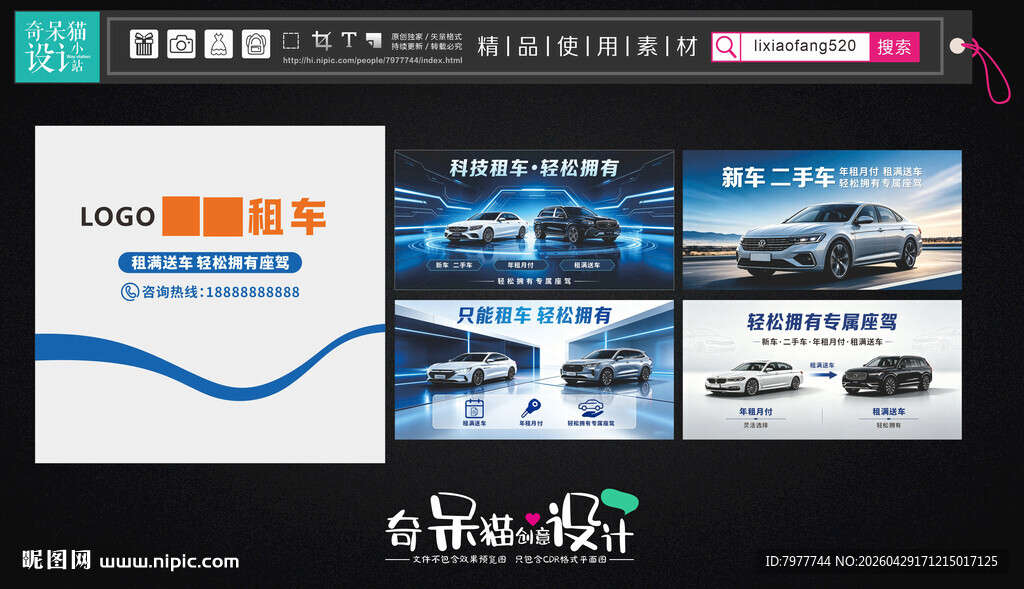Select the camera icon
The width and height of the screenshot is (1024, 589).
click(x=182, y=44)
